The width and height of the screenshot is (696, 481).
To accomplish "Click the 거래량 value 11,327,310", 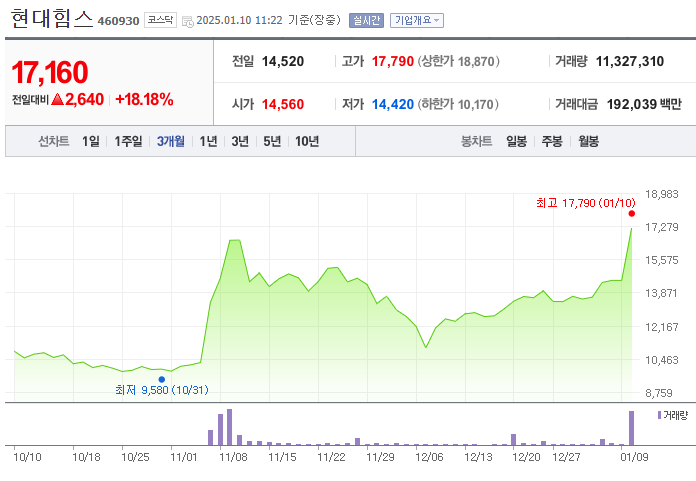I will [630, 61].
